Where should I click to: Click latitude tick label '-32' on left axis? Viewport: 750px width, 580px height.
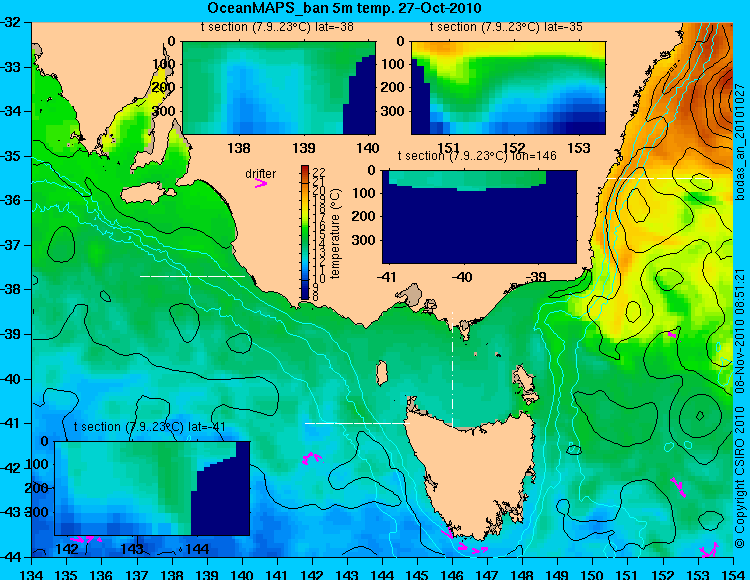click(x=11, y=22)
